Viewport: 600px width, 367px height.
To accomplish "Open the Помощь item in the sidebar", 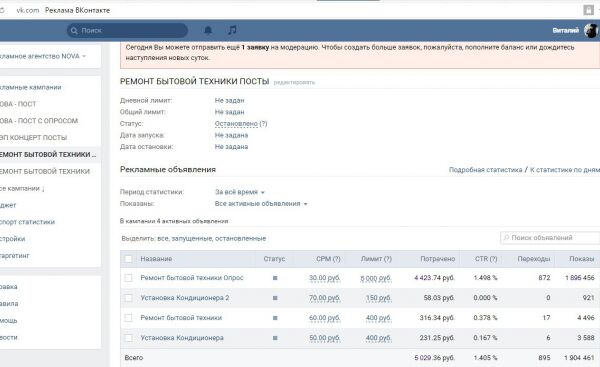I will pos(9,321).
